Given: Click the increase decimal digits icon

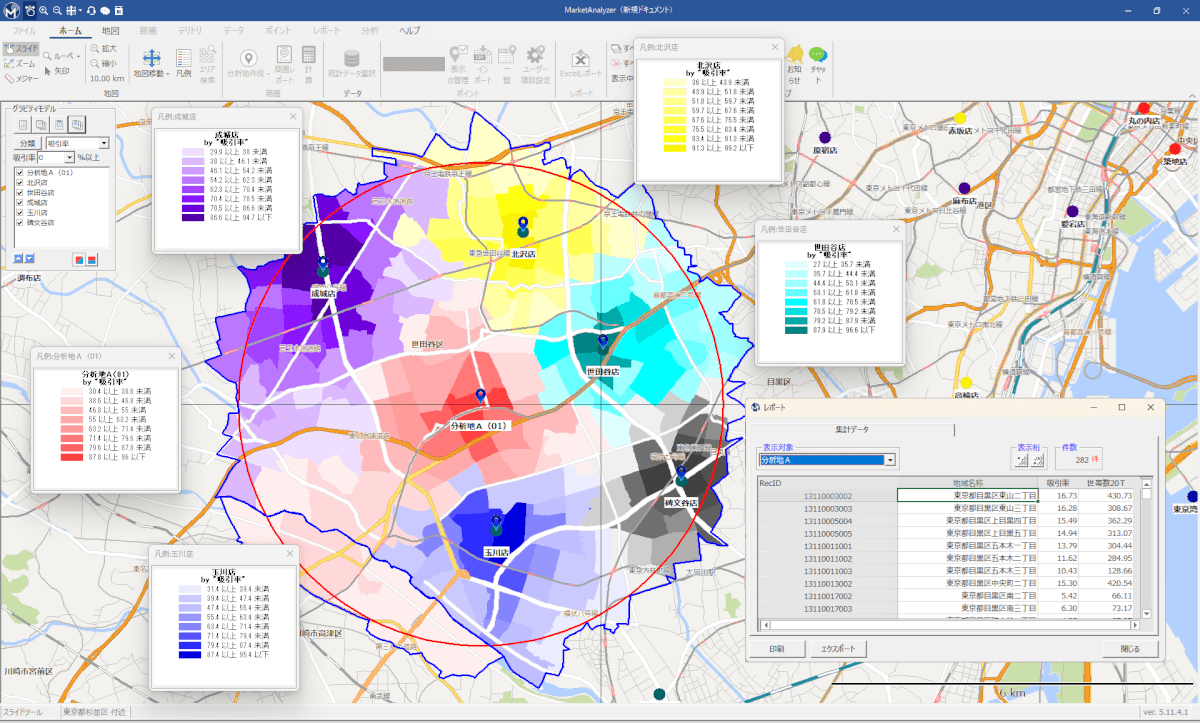Looking at the screenshot, I should pyautogui.click(x=1022, y=460).
